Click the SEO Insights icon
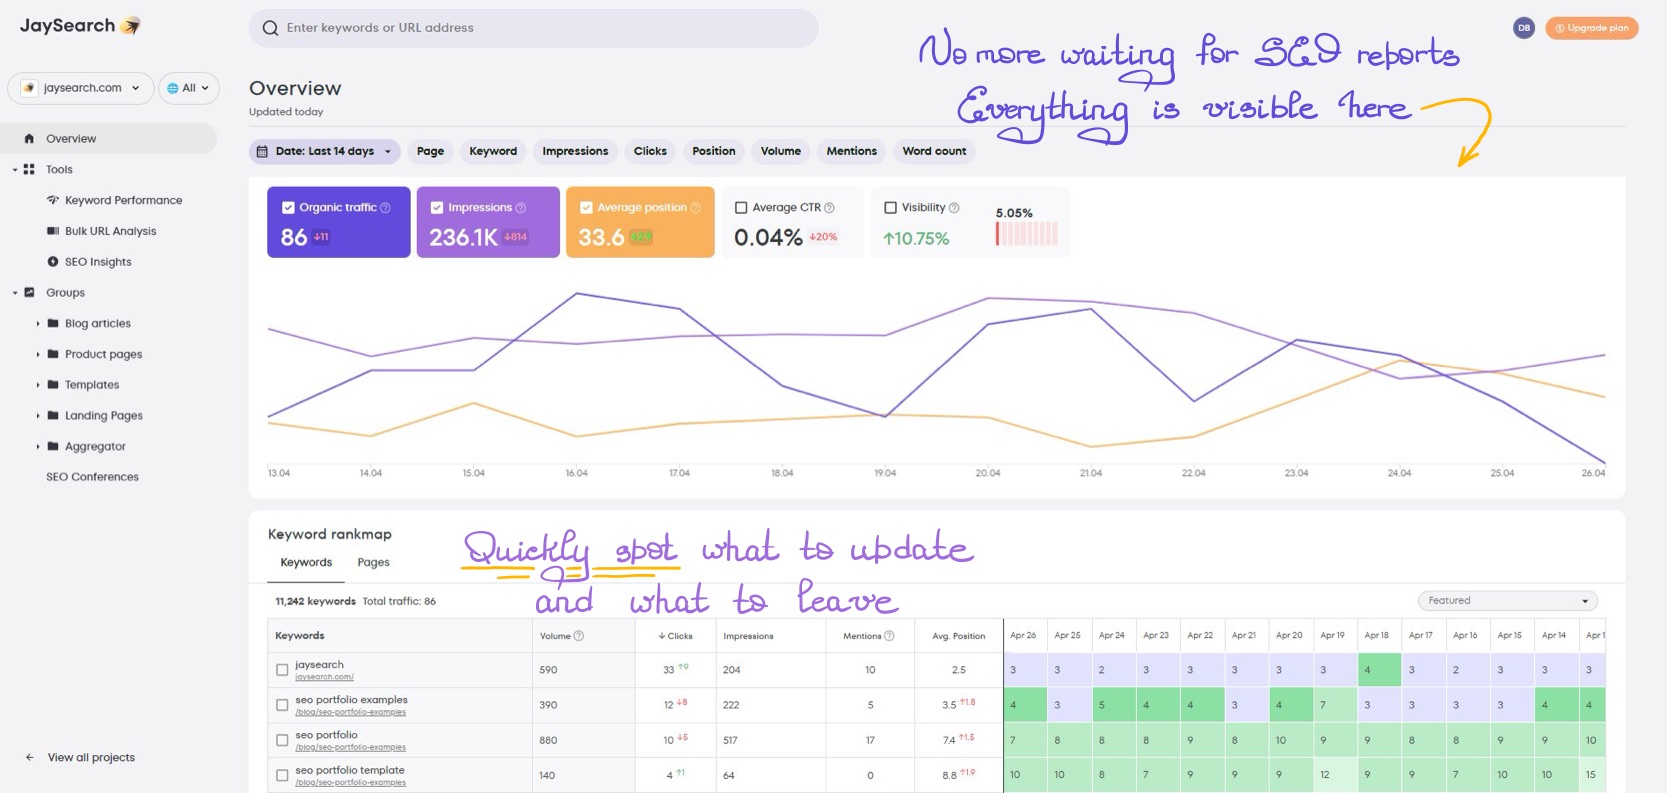The height and width of the screenshot is (793, 1667). [x=53, y=262]
